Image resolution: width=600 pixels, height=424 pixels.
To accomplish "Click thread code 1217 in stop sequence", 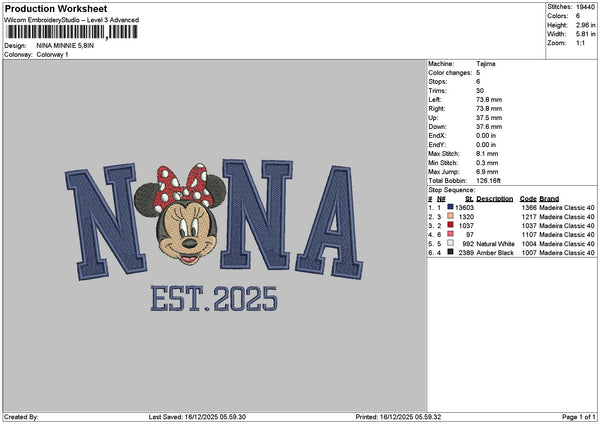I will 529,217.
